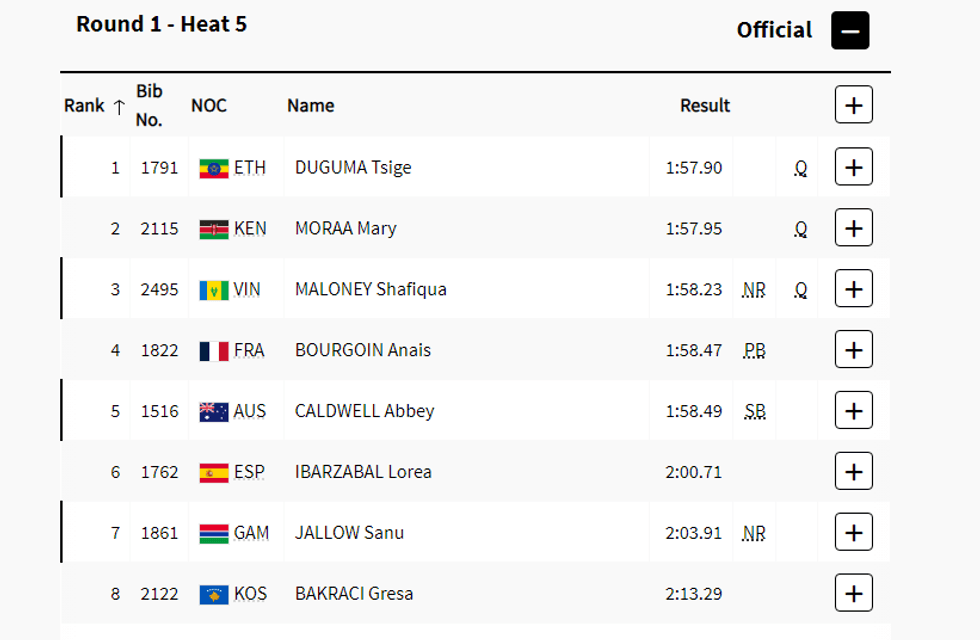Click the Ethiopia flag icon
This screenshot has height=640, width=980.
point(214,168)
